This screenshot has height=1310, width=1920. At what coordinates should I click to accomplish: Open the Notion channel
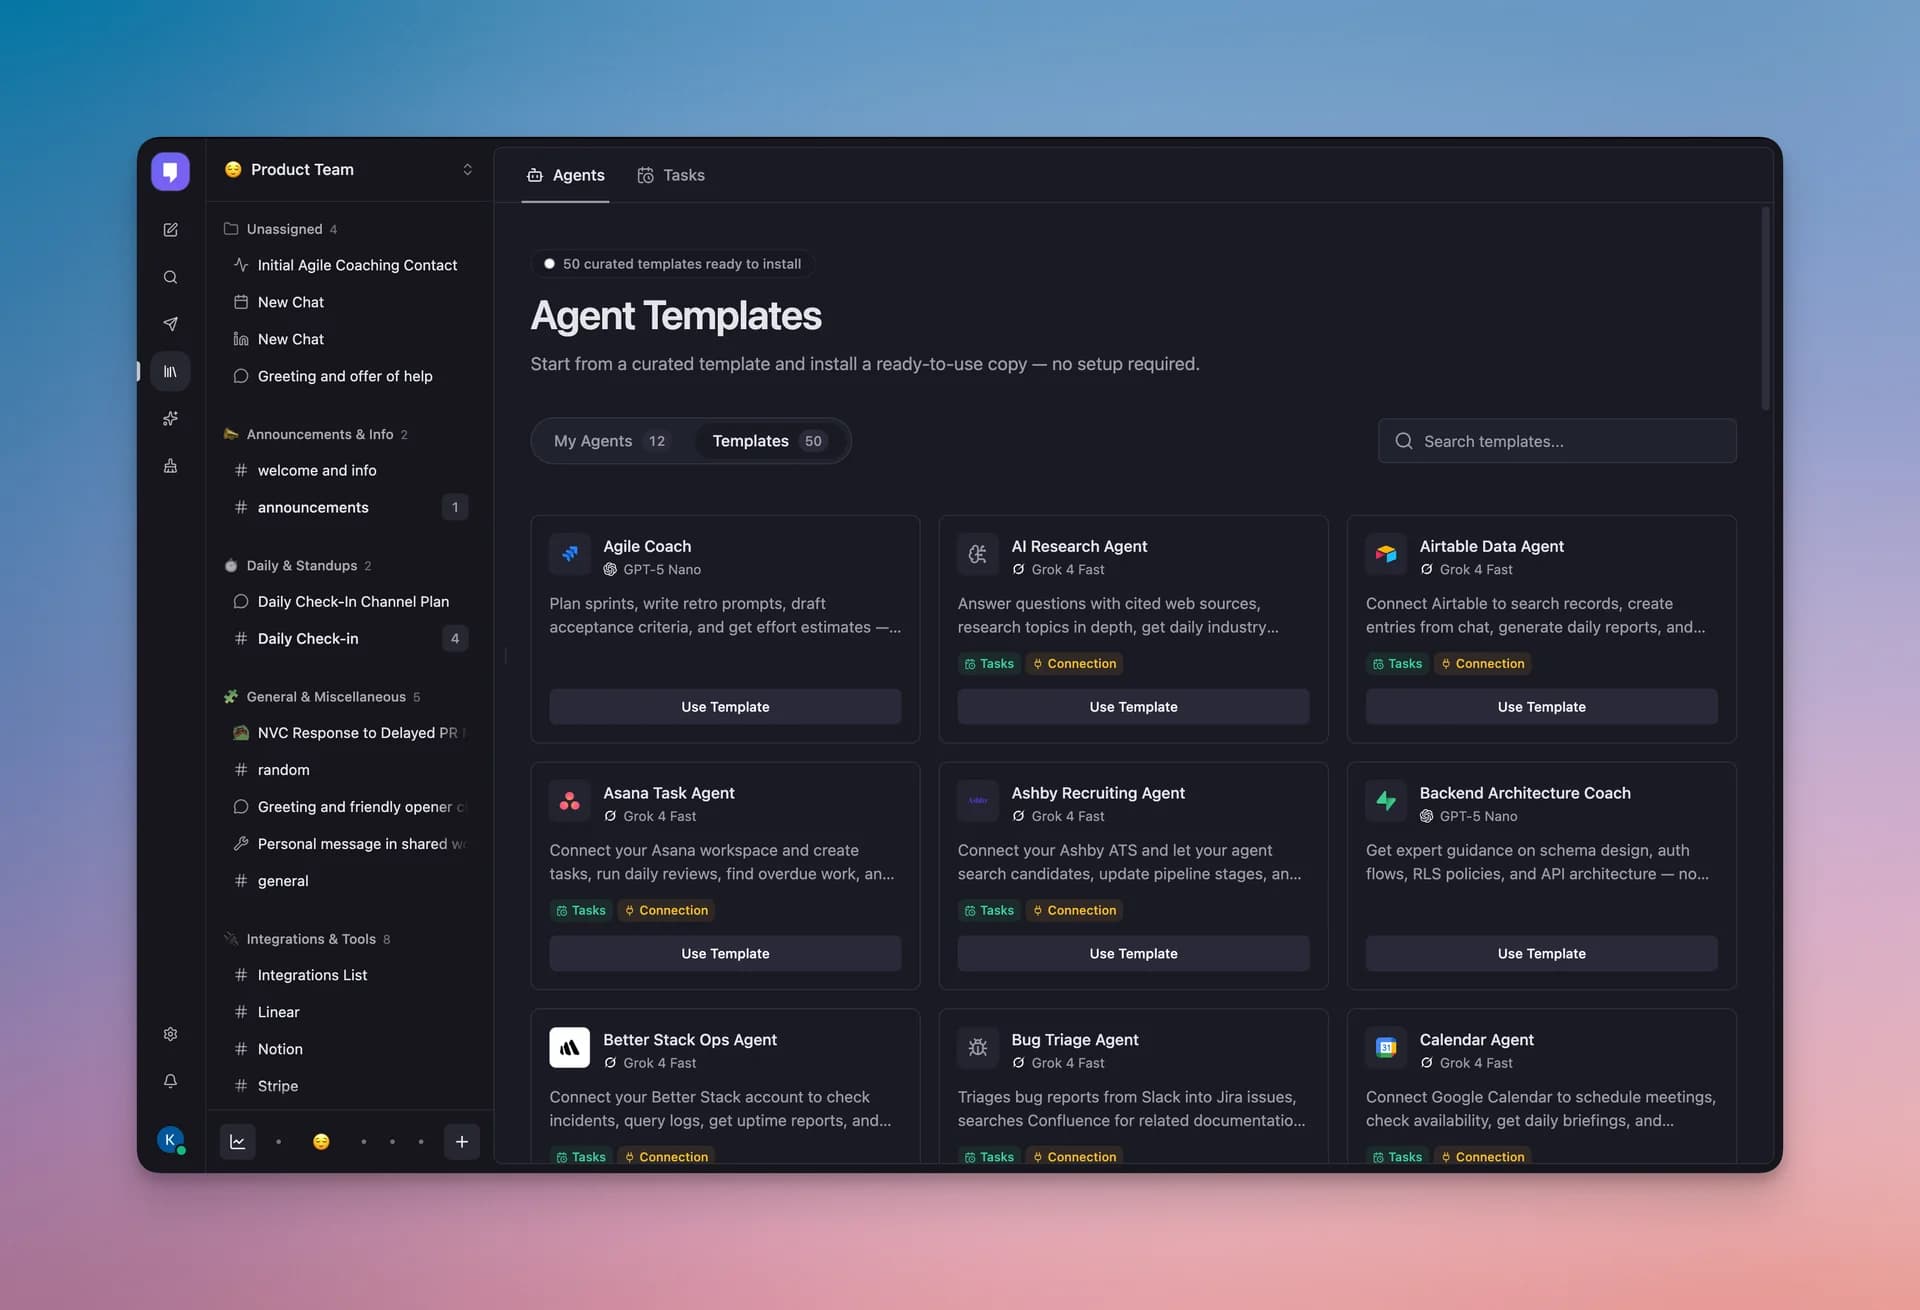point(349,1049)
